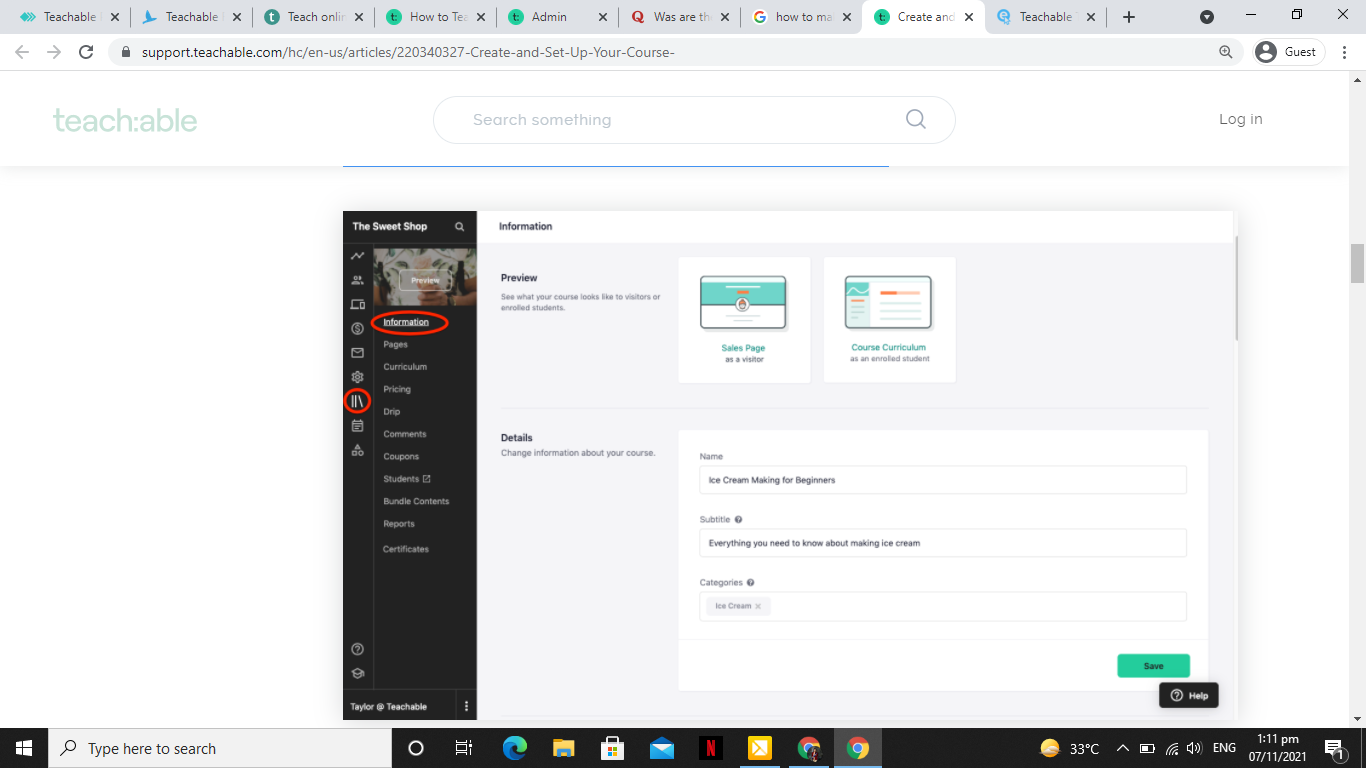Open the Sales Page preview card

tap(744, 320)
